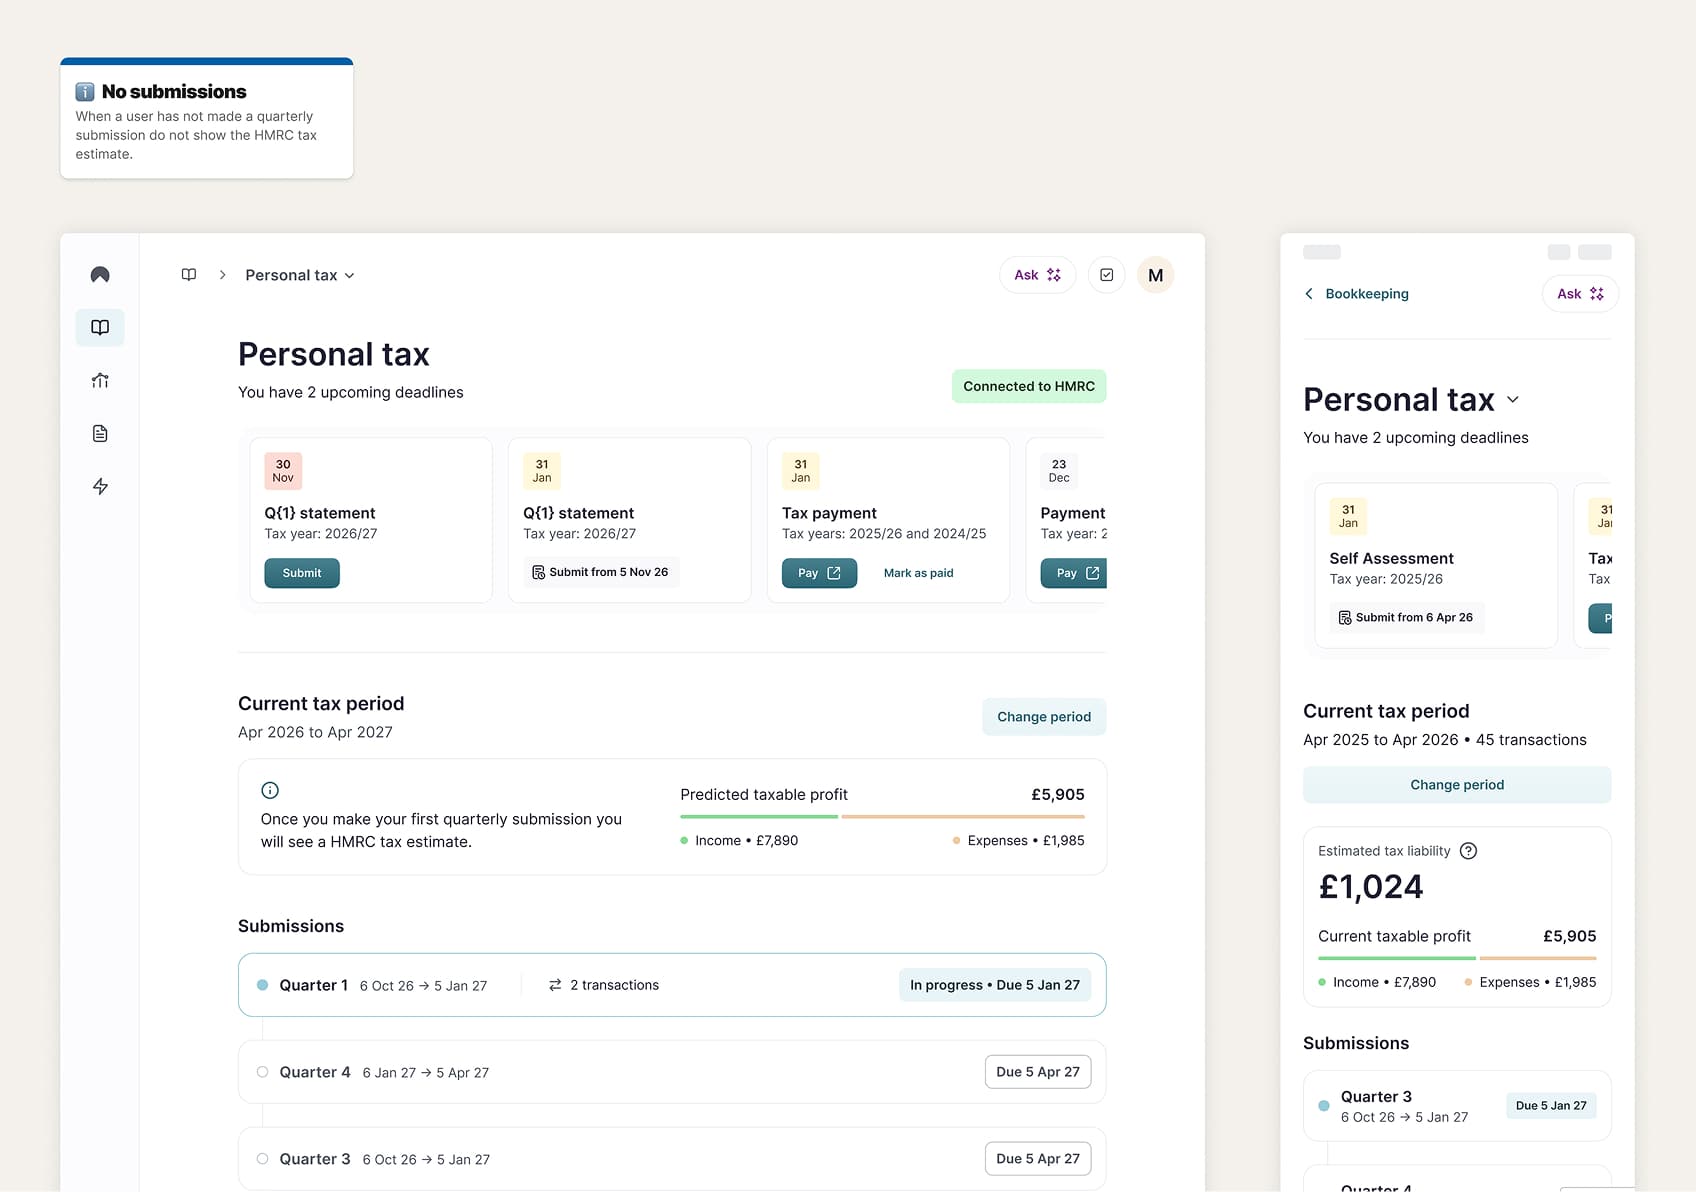Click the profile avatar M
1696x1192 pixels.
[x=1155, y=274]
